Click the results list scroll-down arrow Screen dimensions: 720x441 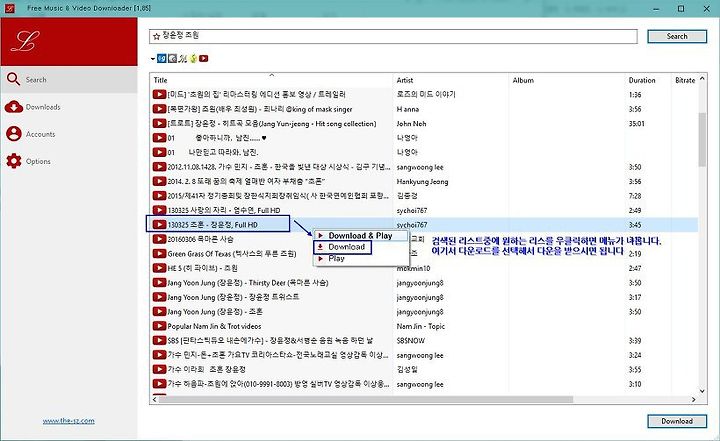click(702, 391)
